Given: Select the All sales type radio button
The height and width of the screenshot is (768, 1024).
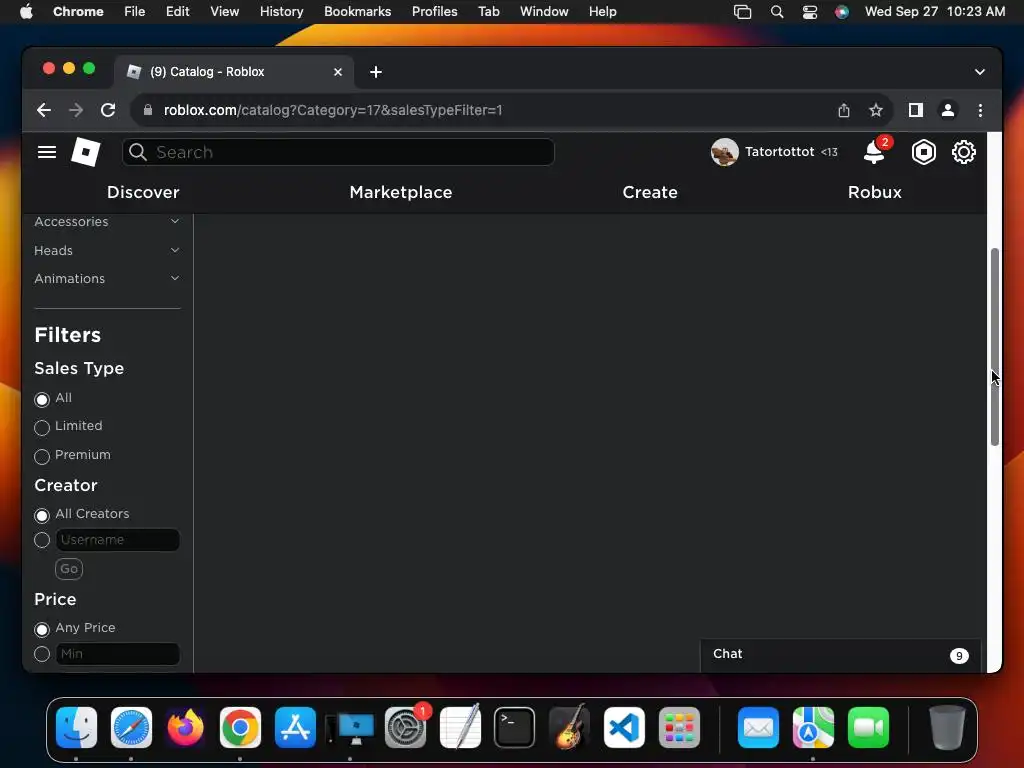Looking at the screenshot, I should tap(42, 399).
